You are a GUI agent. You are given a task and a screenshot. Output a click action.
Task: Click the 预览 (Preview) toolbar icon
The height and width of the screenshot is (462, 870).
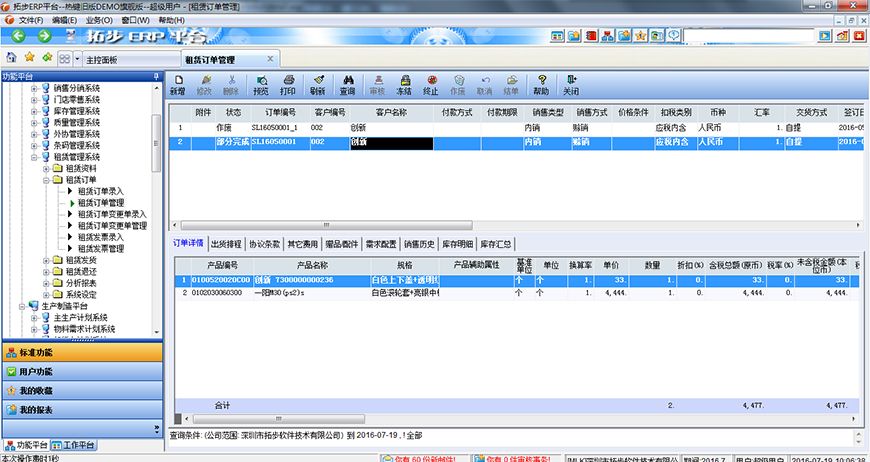tap(261, 84)
